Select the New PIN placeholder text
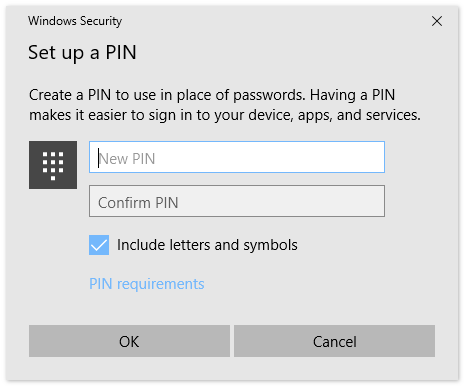 click(x=127, y=159)
